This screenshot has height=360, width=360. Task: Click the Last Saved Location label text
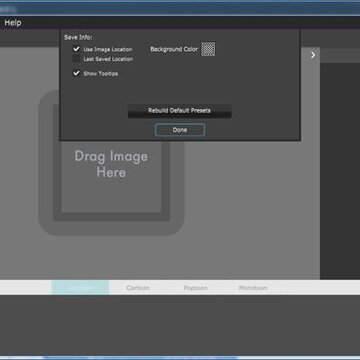click(108, 59)
